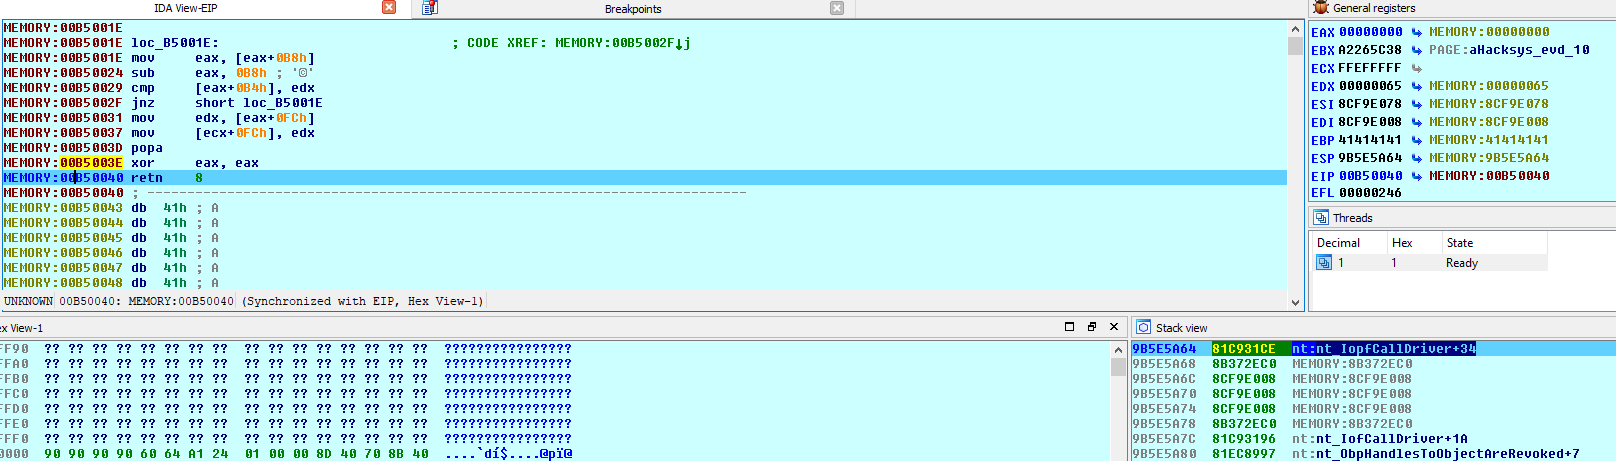Click the jump arrow next to EIP register
The height and width of the screenshot is (461, 1616).
(1416, 176)
